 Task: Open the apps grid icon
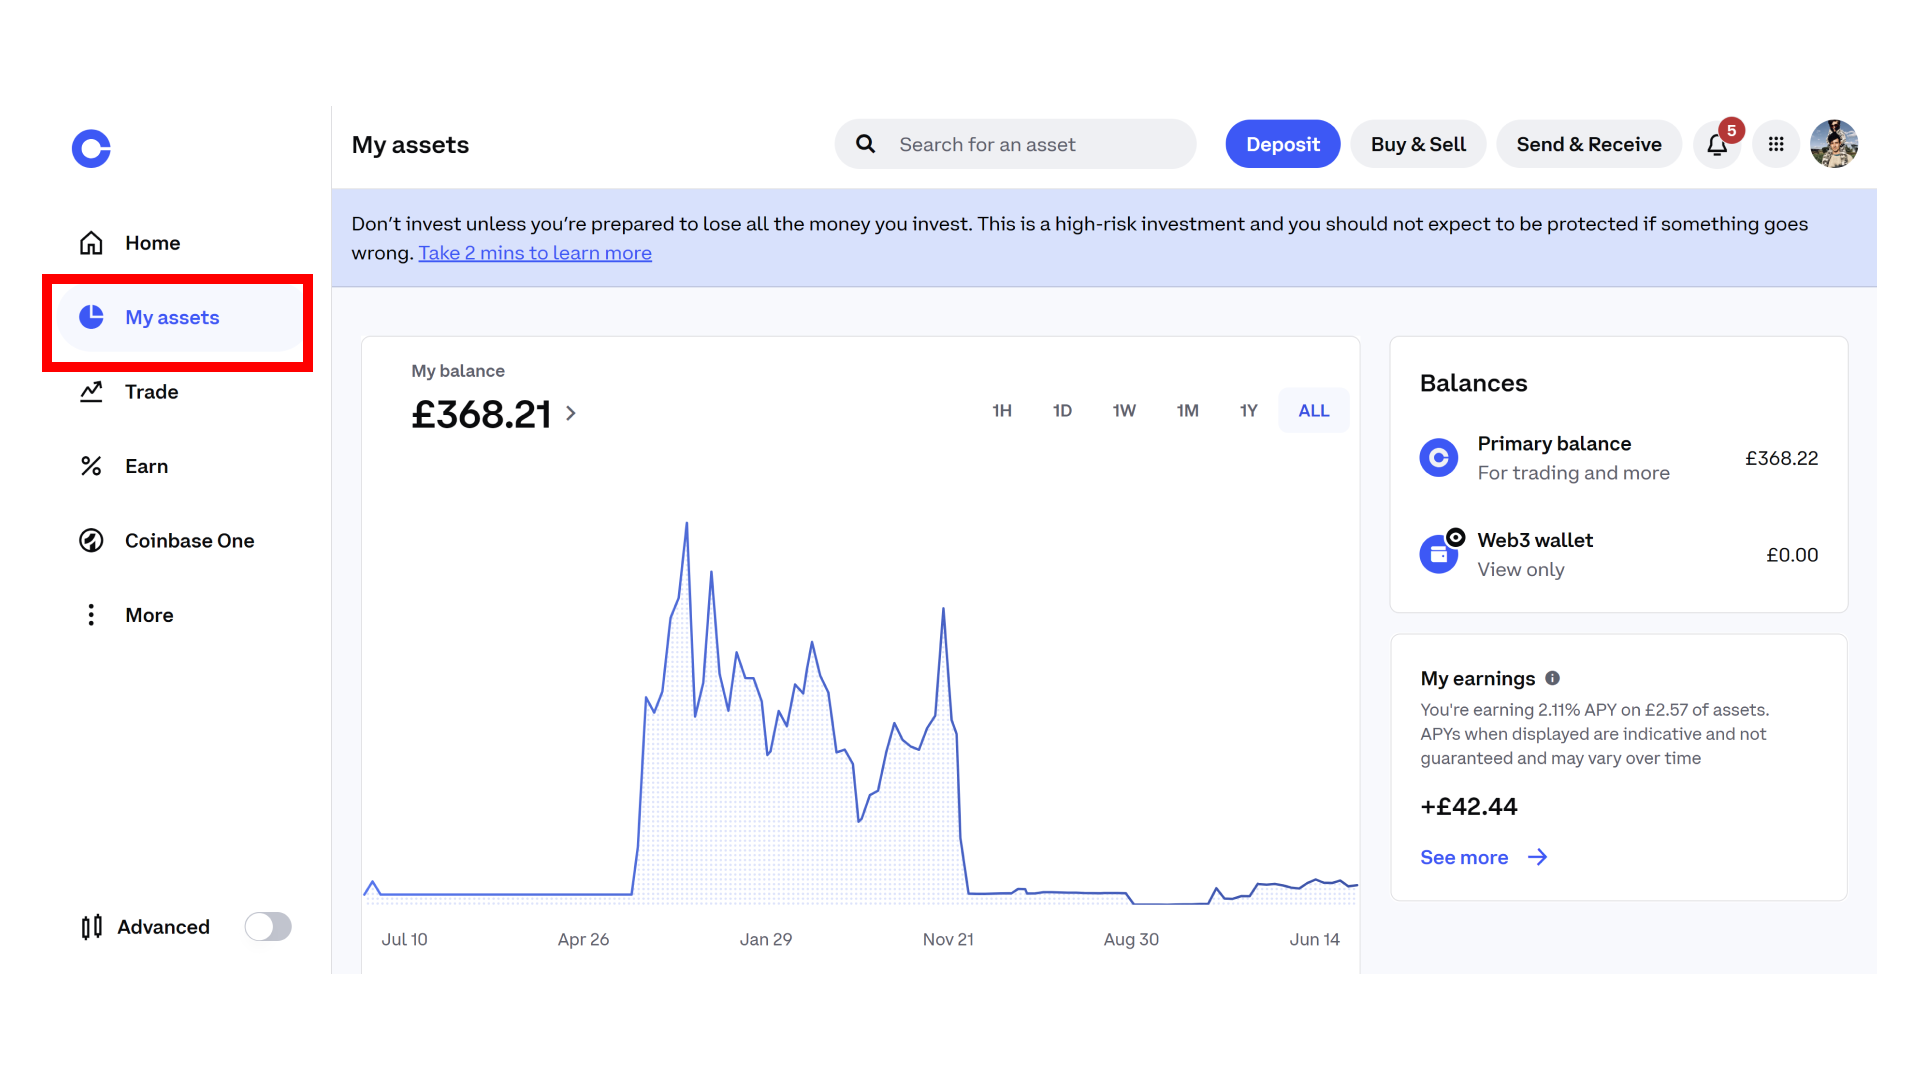click(x=1776, y=145)
